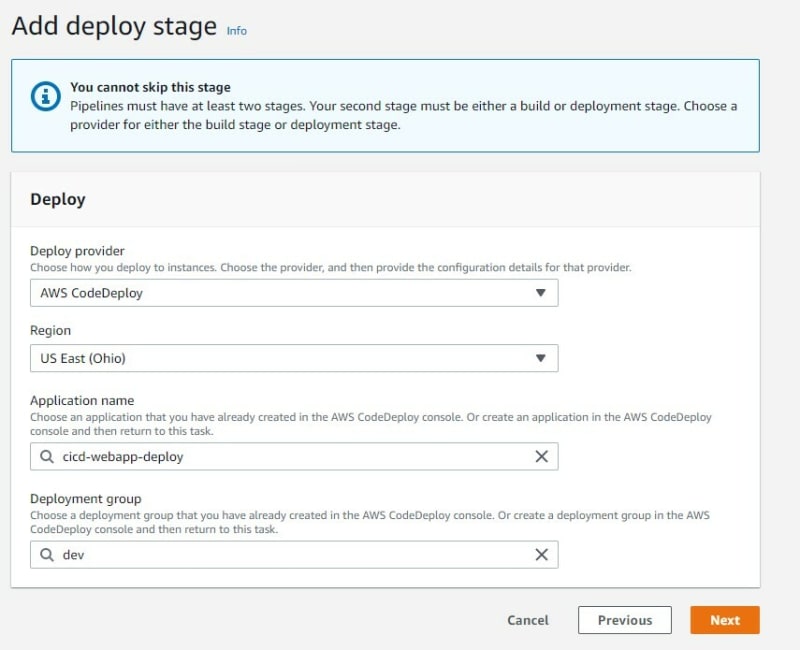
Task: Click the Application name label
Action: point(82,401)
